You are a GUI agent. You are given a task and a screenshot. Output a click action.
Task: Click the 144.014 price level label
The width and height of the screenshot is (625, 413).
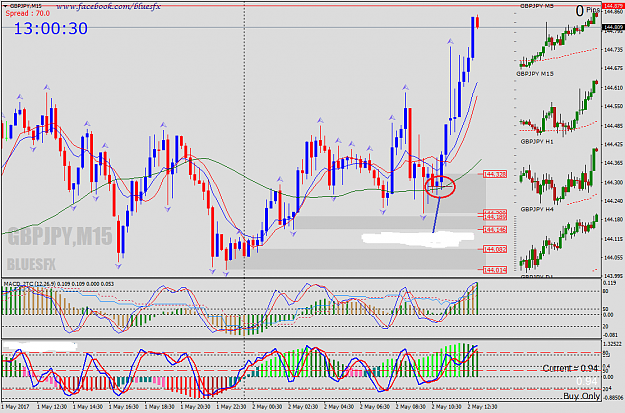pos(495,270)
